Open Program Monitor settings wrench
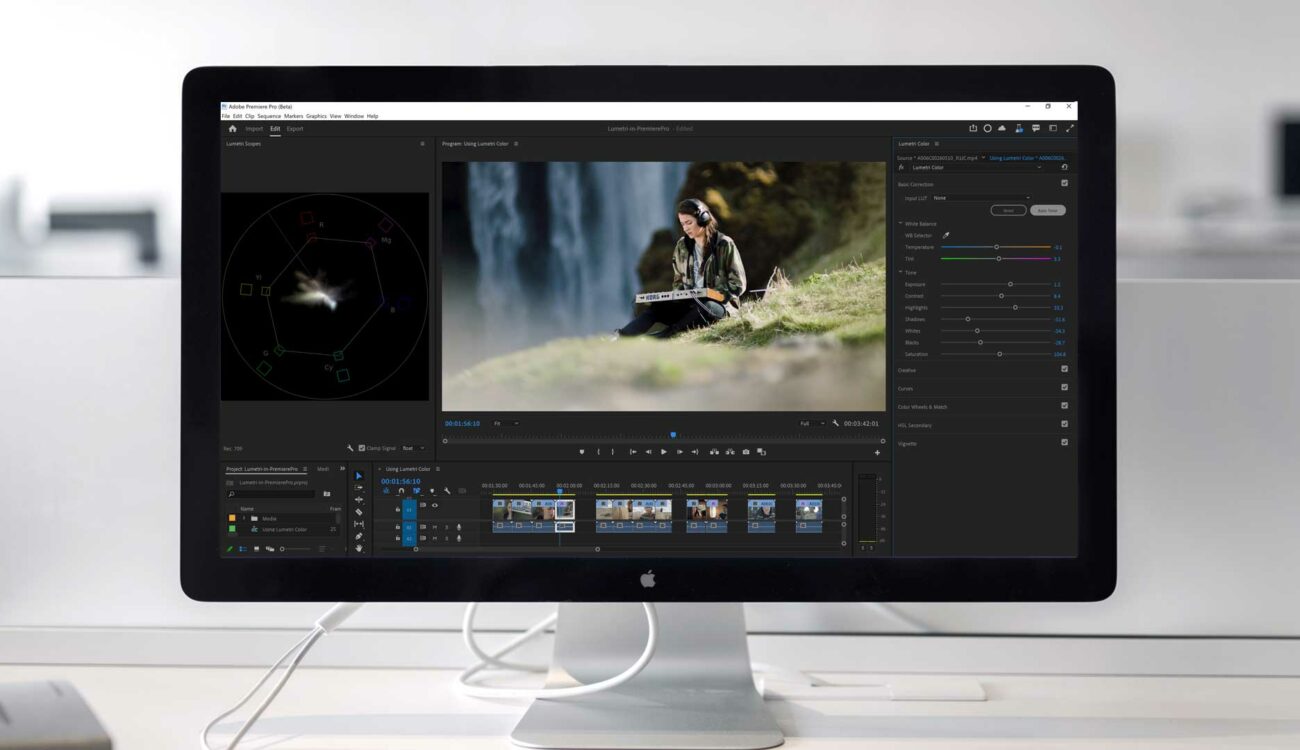1300x750 pixels. (x=836, y=424)
